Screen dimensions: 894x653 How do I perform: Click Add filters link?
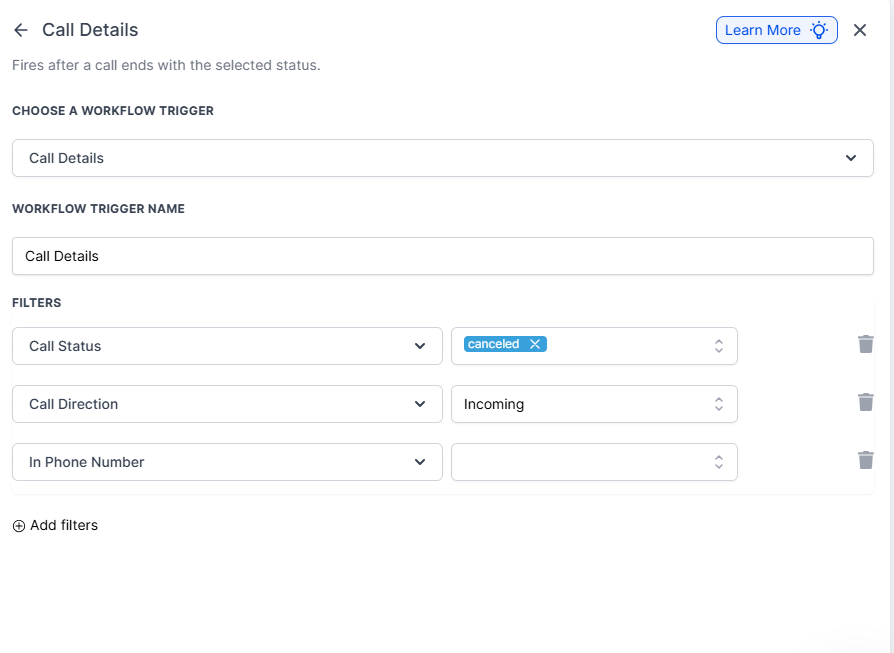[64, 525]
